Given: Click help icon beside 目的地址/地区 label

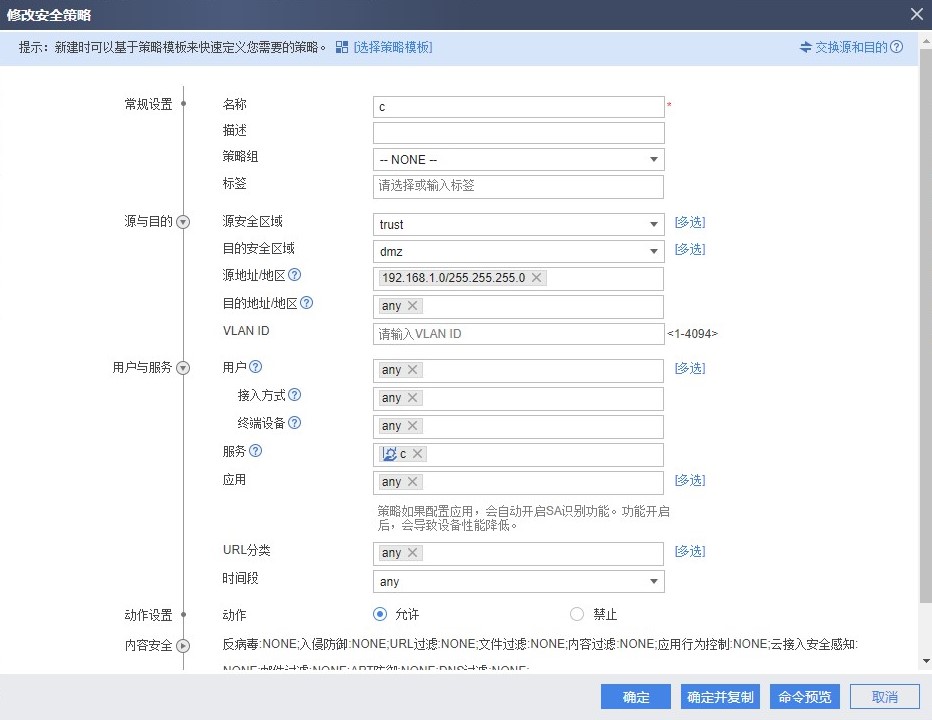Looking at the screenshot, I should (307, 303).
